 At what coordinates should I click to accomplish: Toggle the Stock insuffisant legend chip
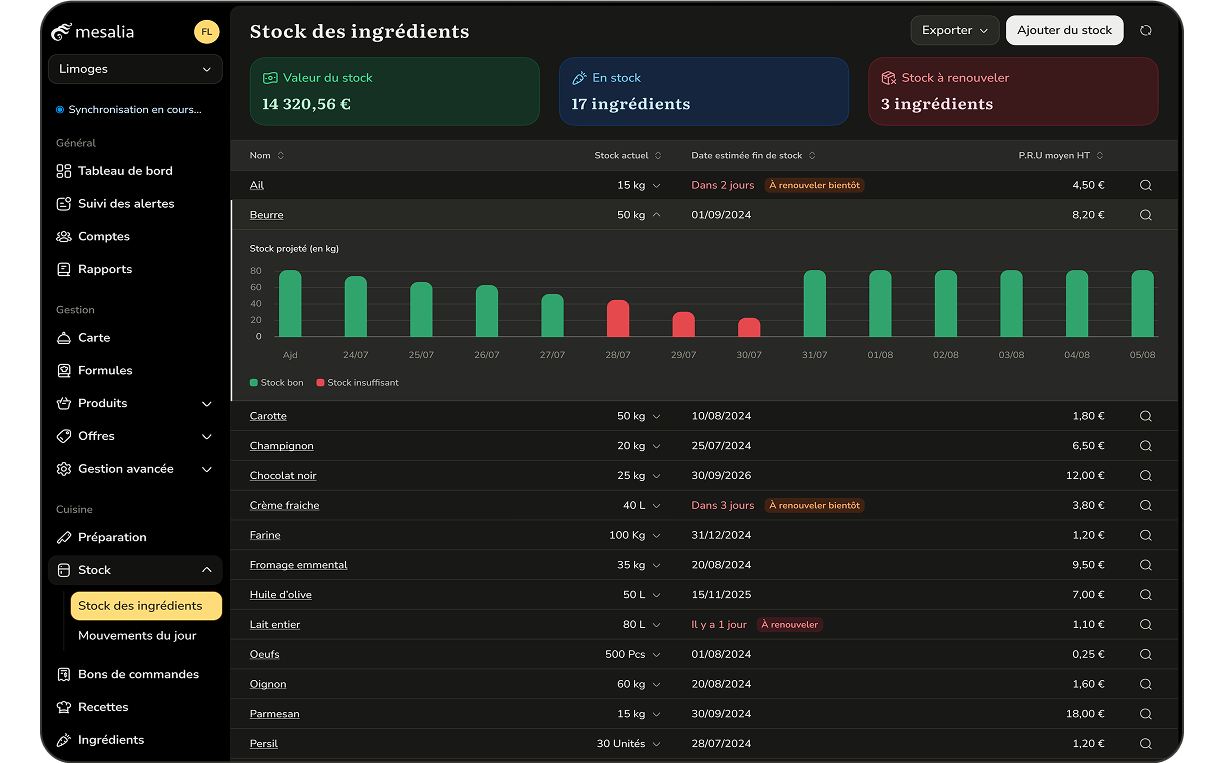point(357,382)
